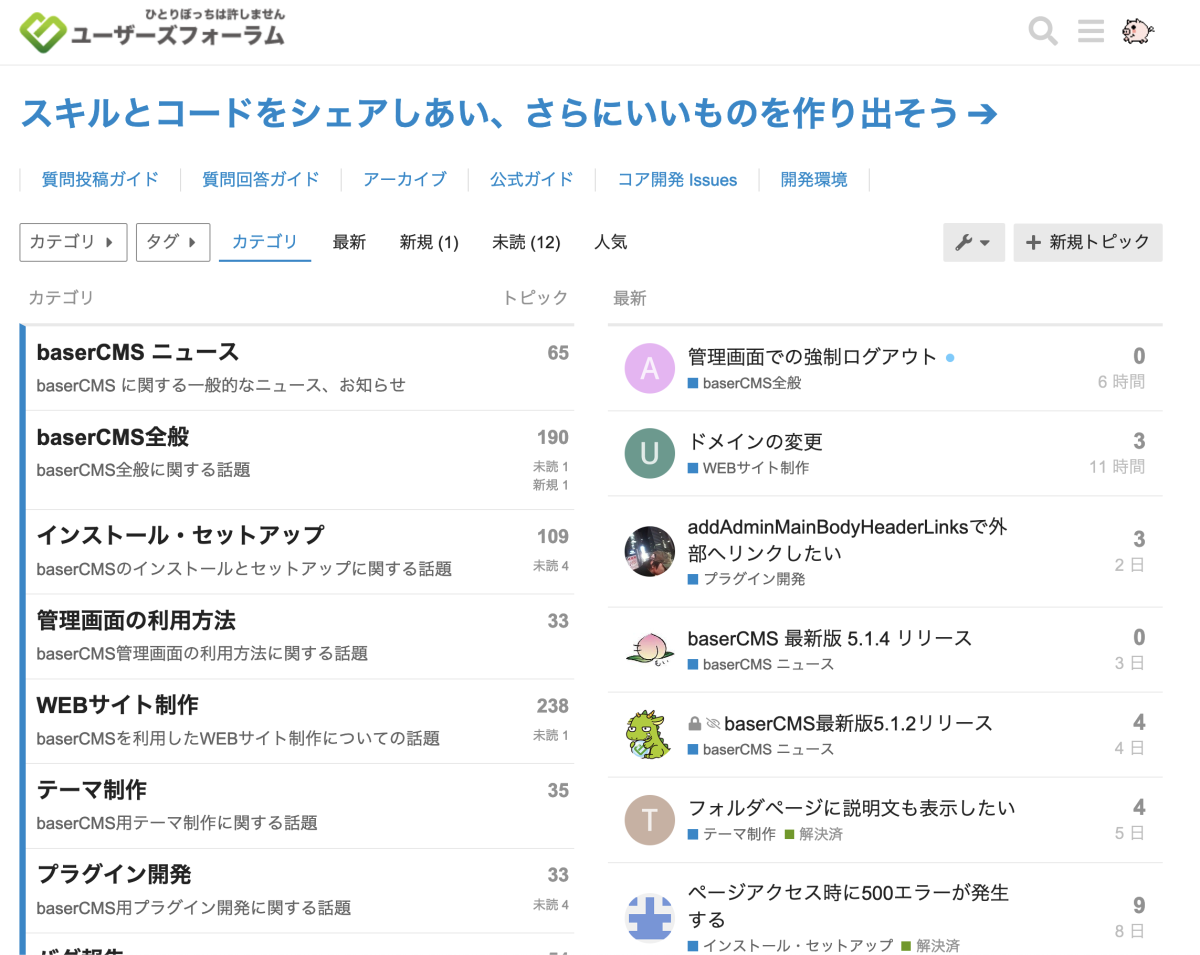
Task: Click the peach avatar for 5.1.4 release
Action: pos(649,650)
